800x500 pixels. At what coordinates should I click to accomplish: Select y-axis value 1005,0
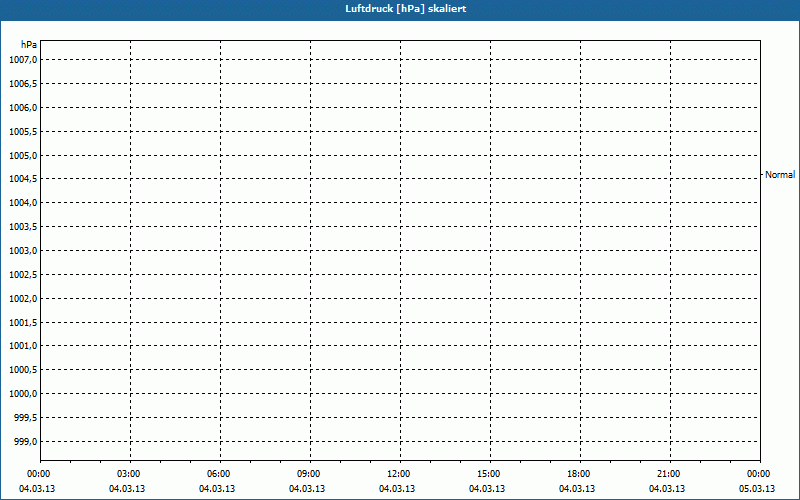click(x=23, y=155)
